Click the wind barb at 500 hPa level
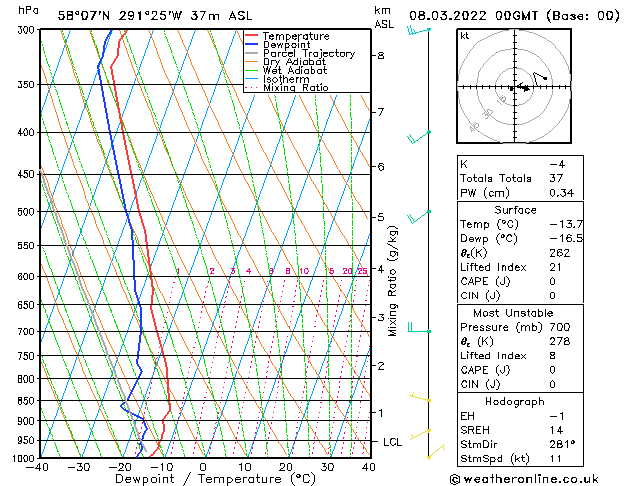Viewport: 629px width, 486px height. [x=418, y=217]
